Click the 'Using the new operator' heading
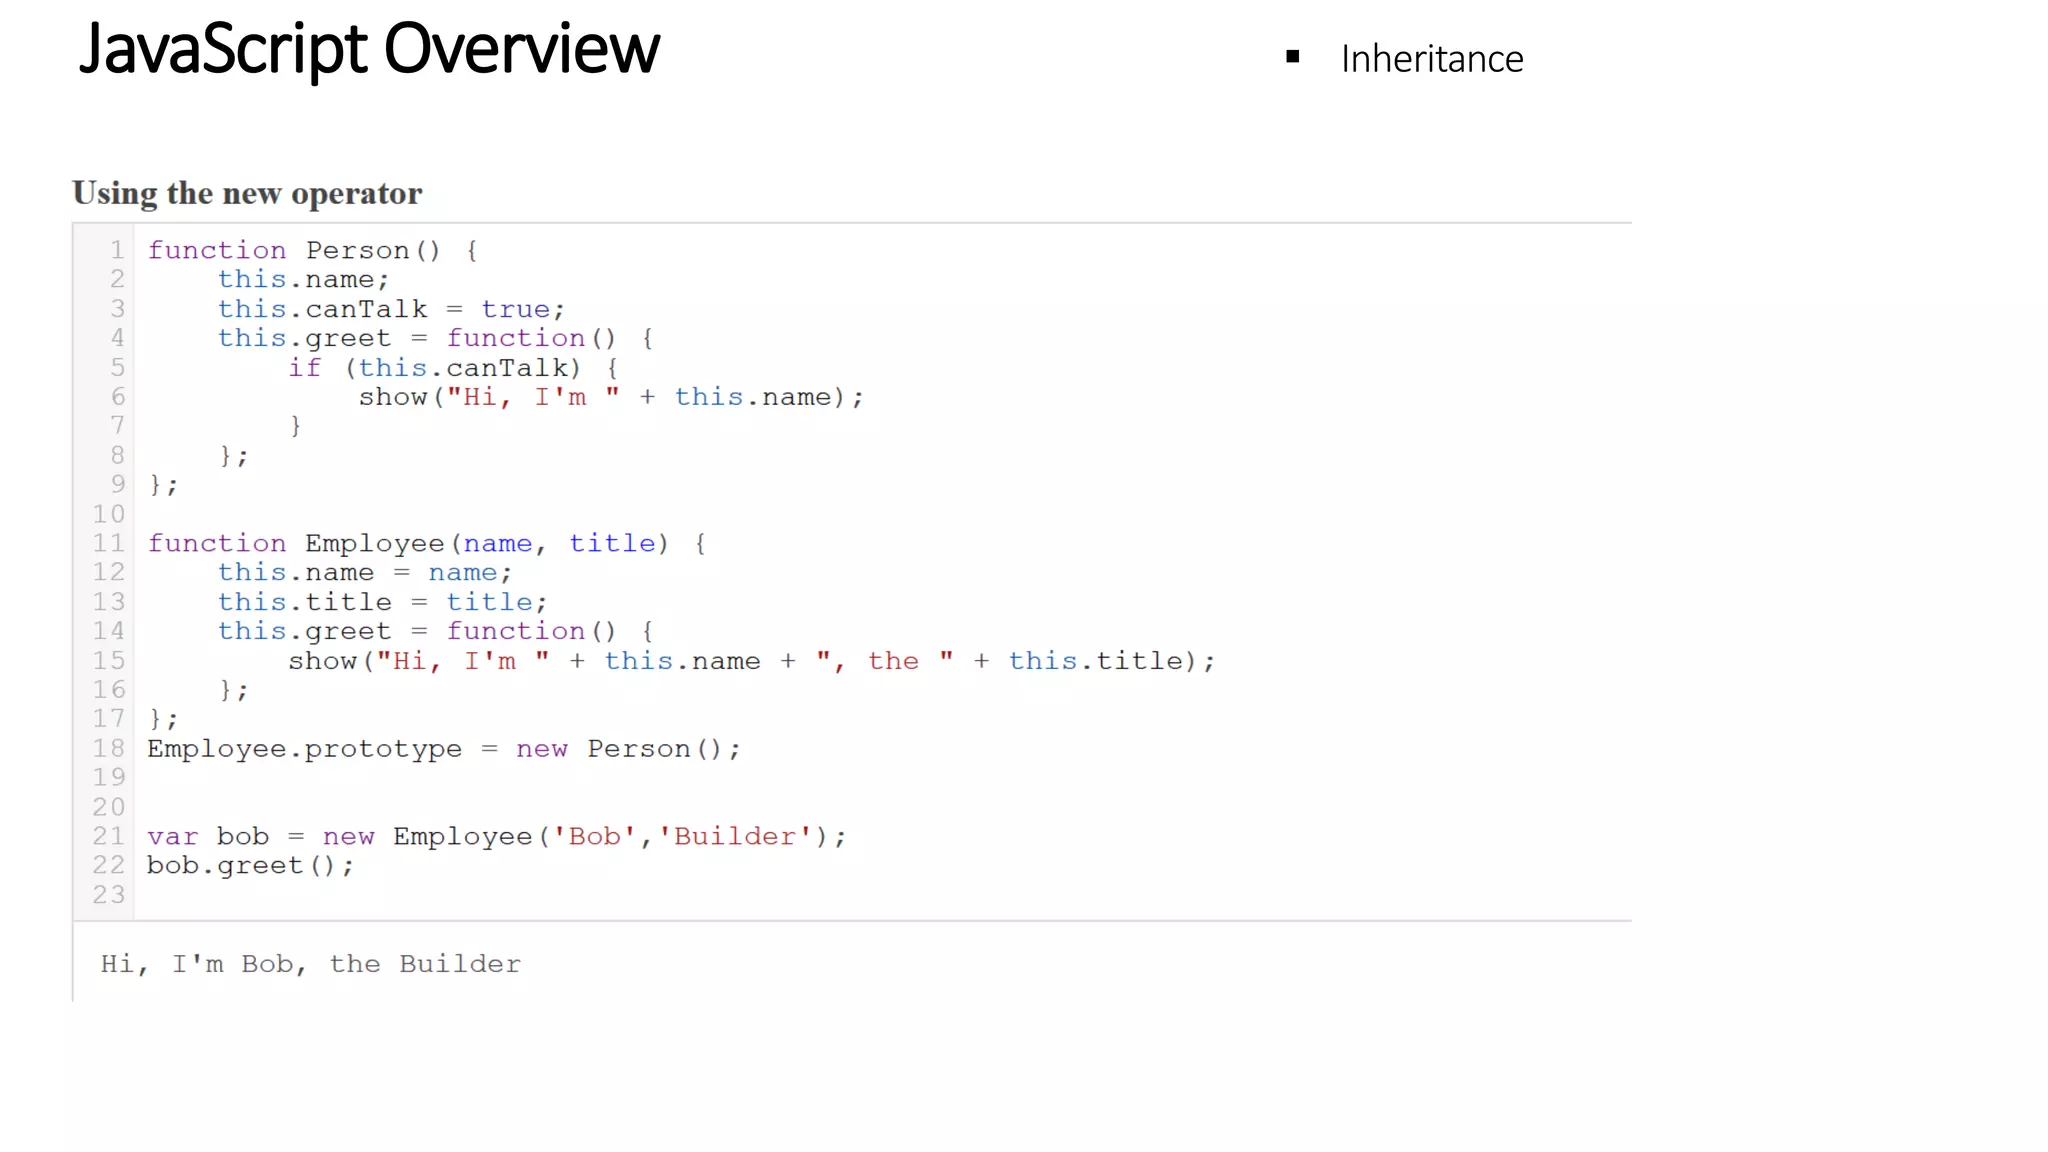 pos(247,193)
